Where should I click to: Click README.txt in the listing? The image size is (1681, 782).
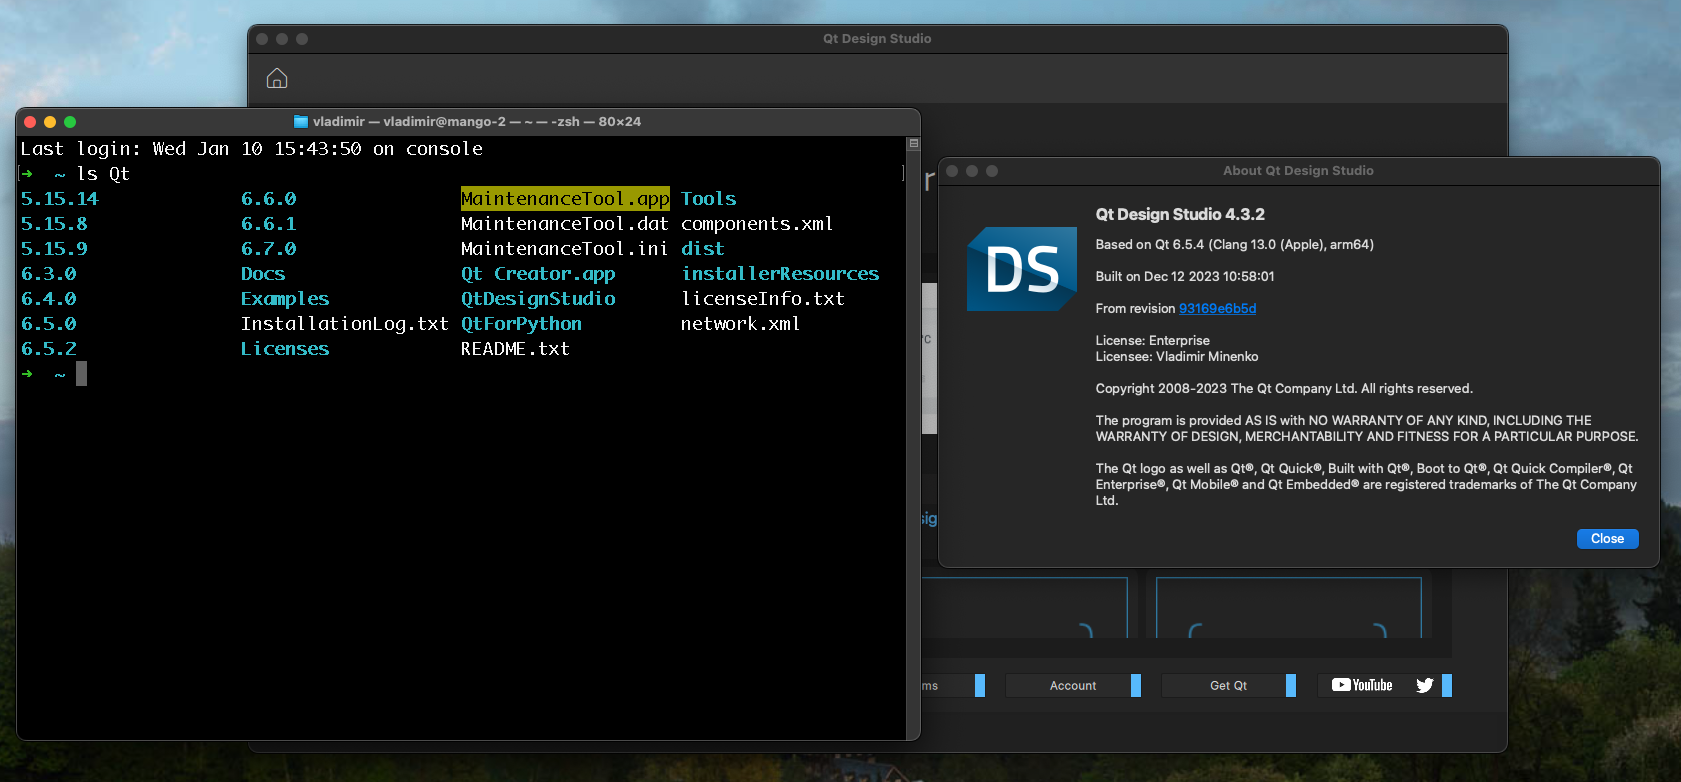515,349
